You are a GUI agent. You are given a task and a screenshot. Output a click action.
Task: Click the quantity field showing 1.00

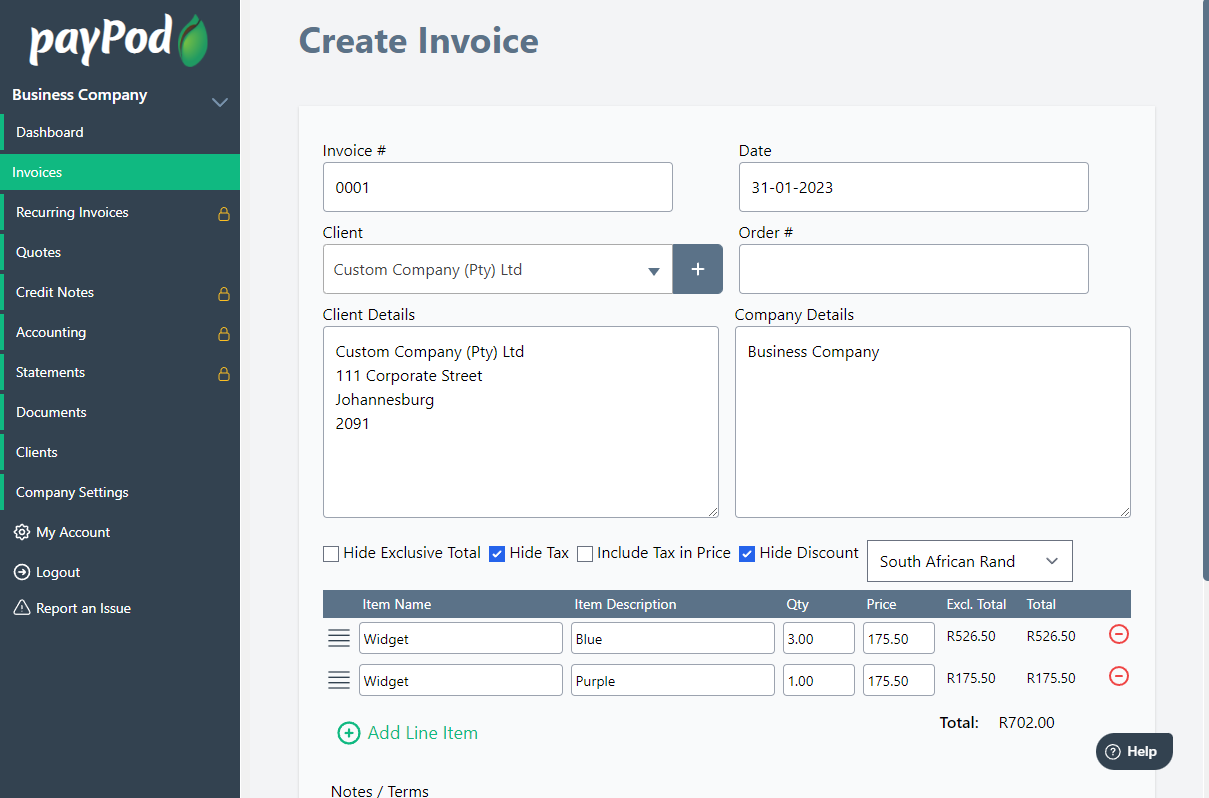click(x=819, y=680)
